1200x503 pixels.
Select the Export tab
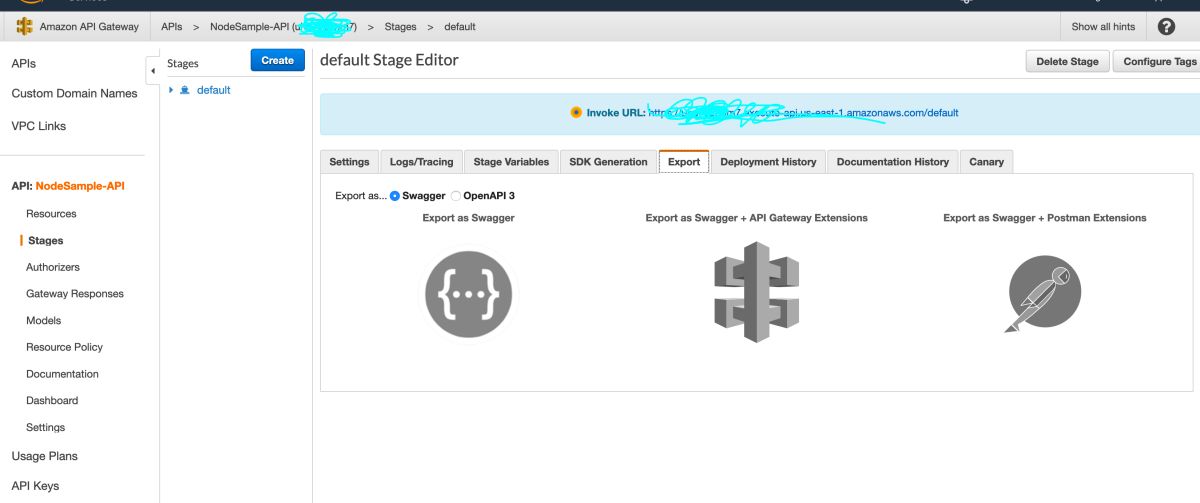coord(684,162)
